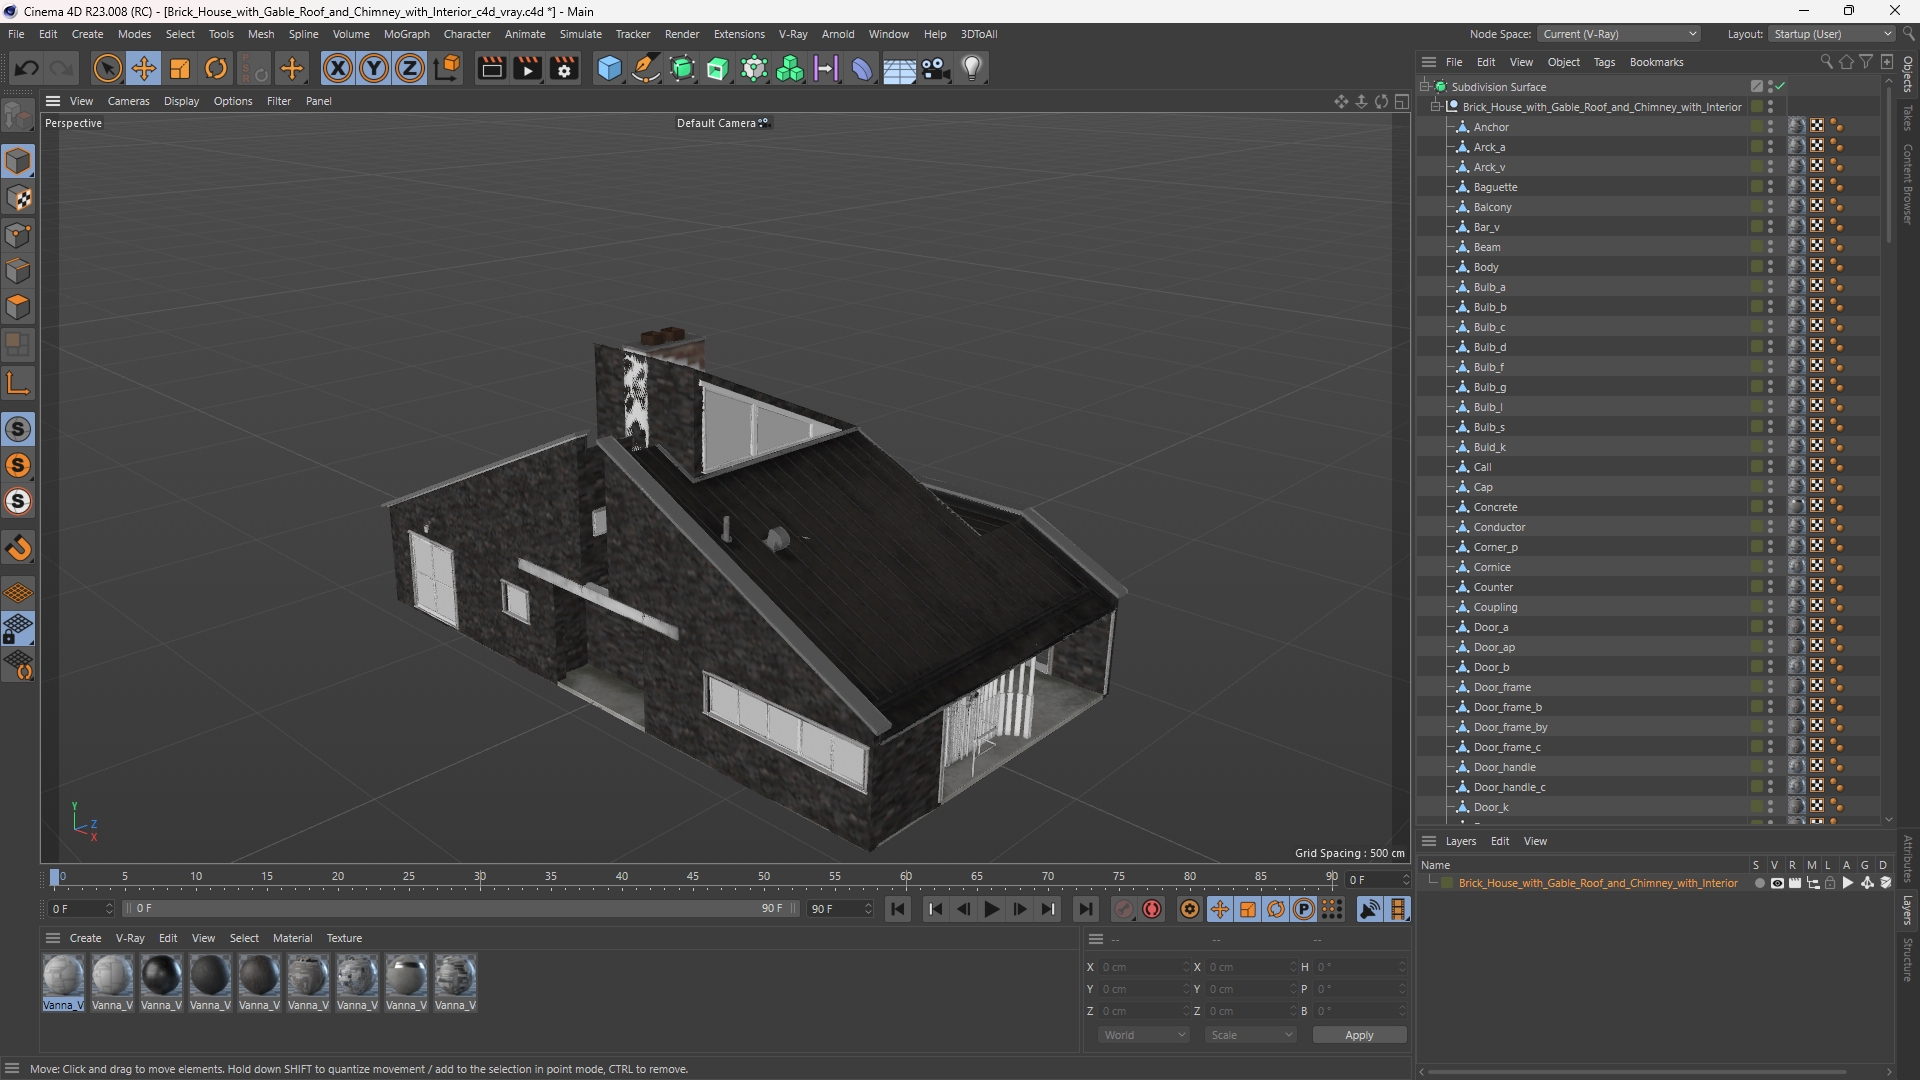Toggle visibility dot for Anchor object

click(1770, 124)
